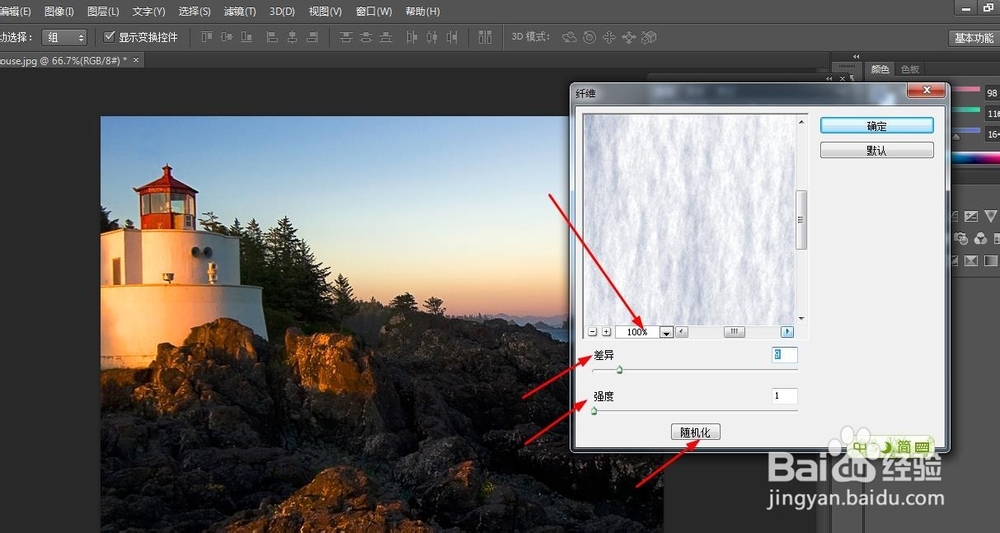The width and height of the screenshot is (1000, 533).
Task: Open the 组 auto-select dropdown
Action: click(x=64, y=38)
